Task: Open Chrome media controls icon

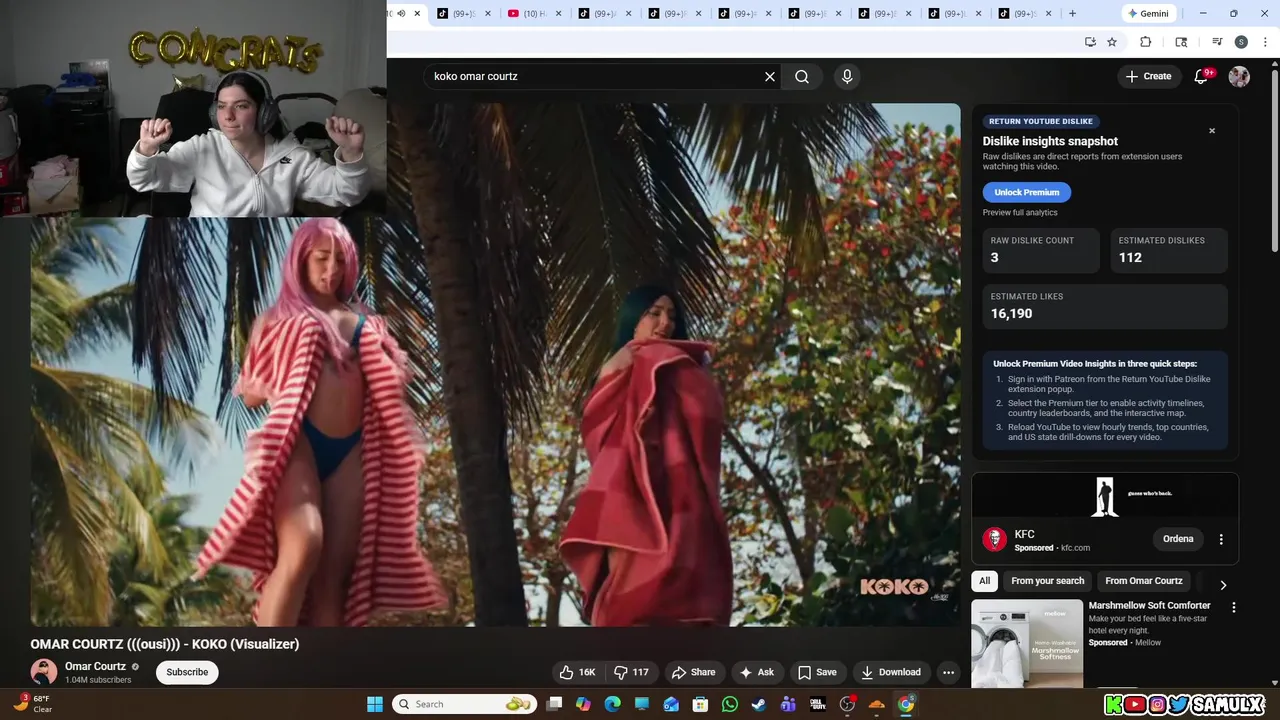Action: click(1217, 42)
